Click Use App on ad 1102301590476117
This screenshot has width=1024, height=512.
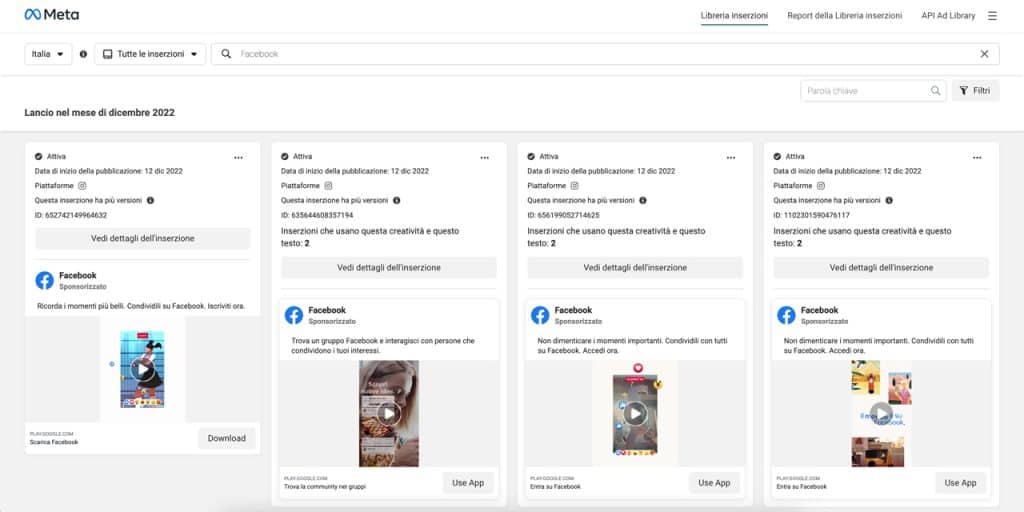(961, 483)
